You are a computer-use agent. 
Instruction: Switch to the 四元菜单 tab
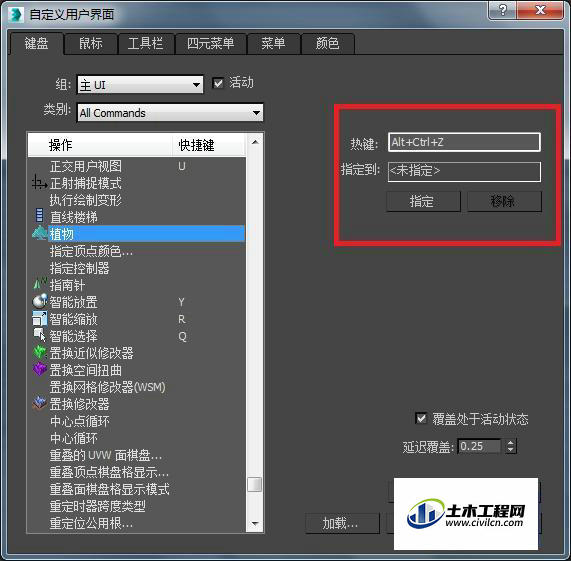pyautogui.click(x=210, y=44)
